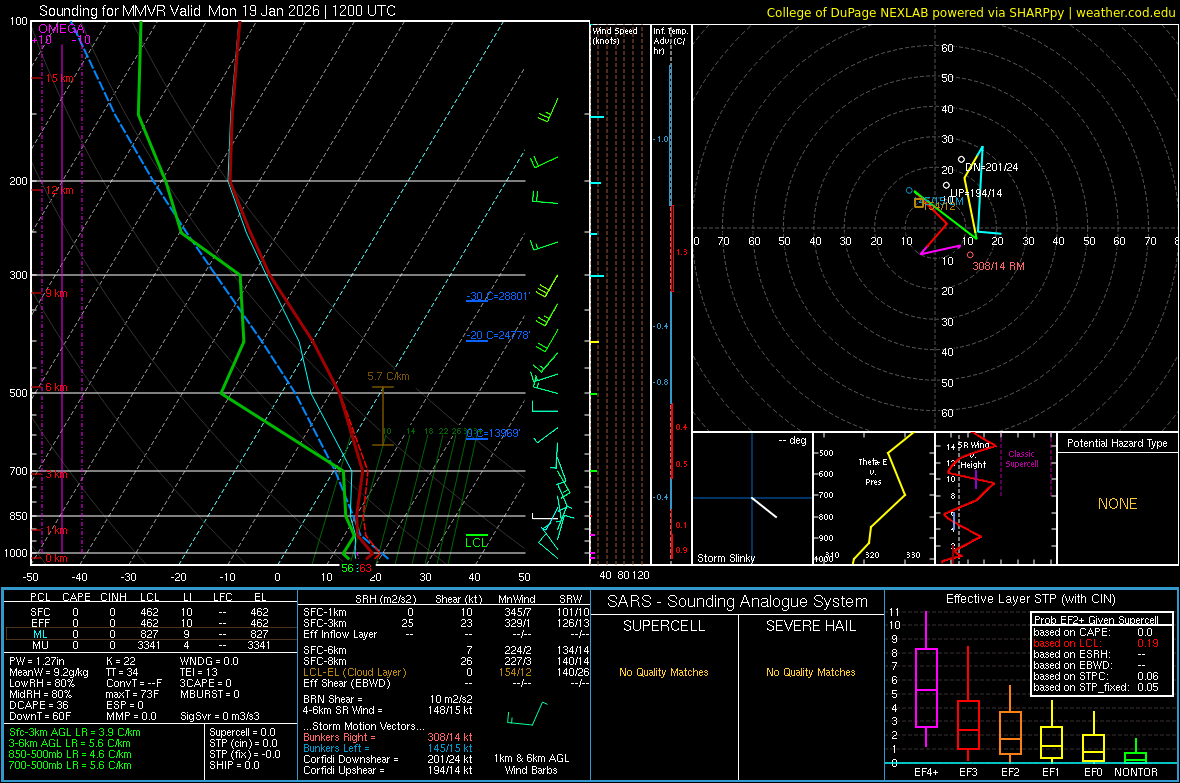Click the 0 C=13969' freezing level label
The image size is (1180, 783).
[x=493, y=433]
